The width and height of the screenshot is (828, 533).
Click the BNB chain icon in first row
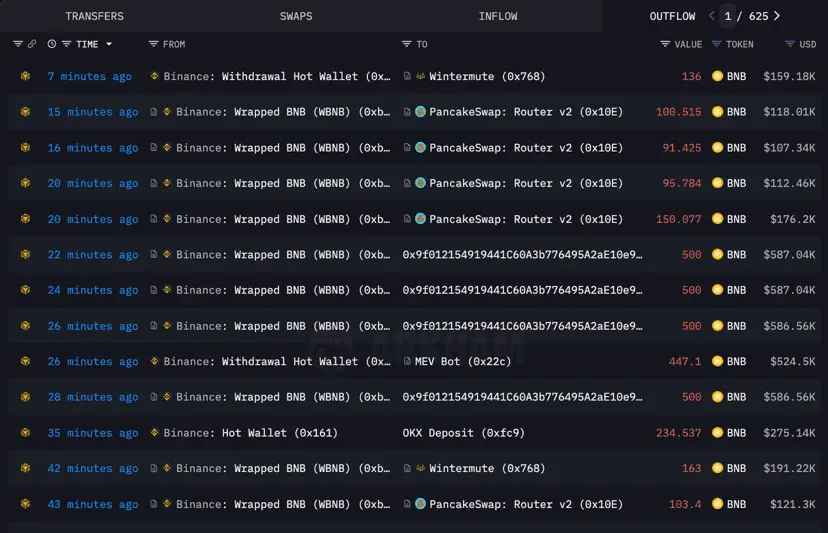coord(25,76)
